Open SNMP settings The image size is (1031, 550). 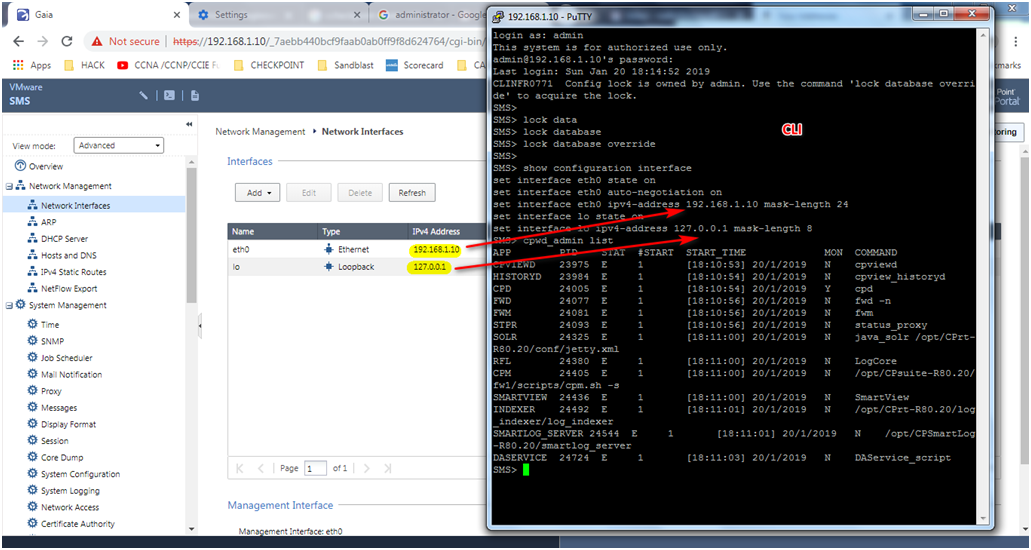tap(52, 341)
